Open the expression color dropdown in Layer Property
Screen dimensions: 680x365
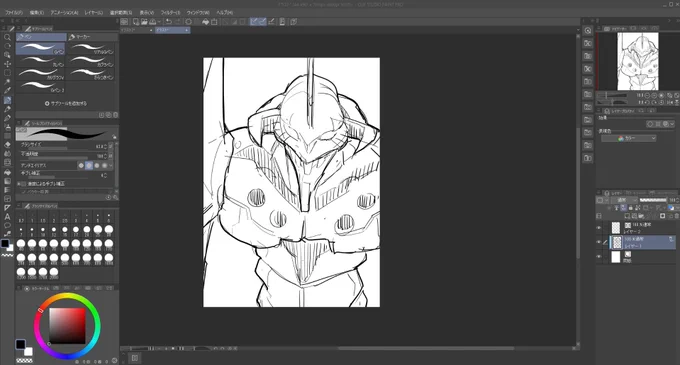[x=628, y=138]
